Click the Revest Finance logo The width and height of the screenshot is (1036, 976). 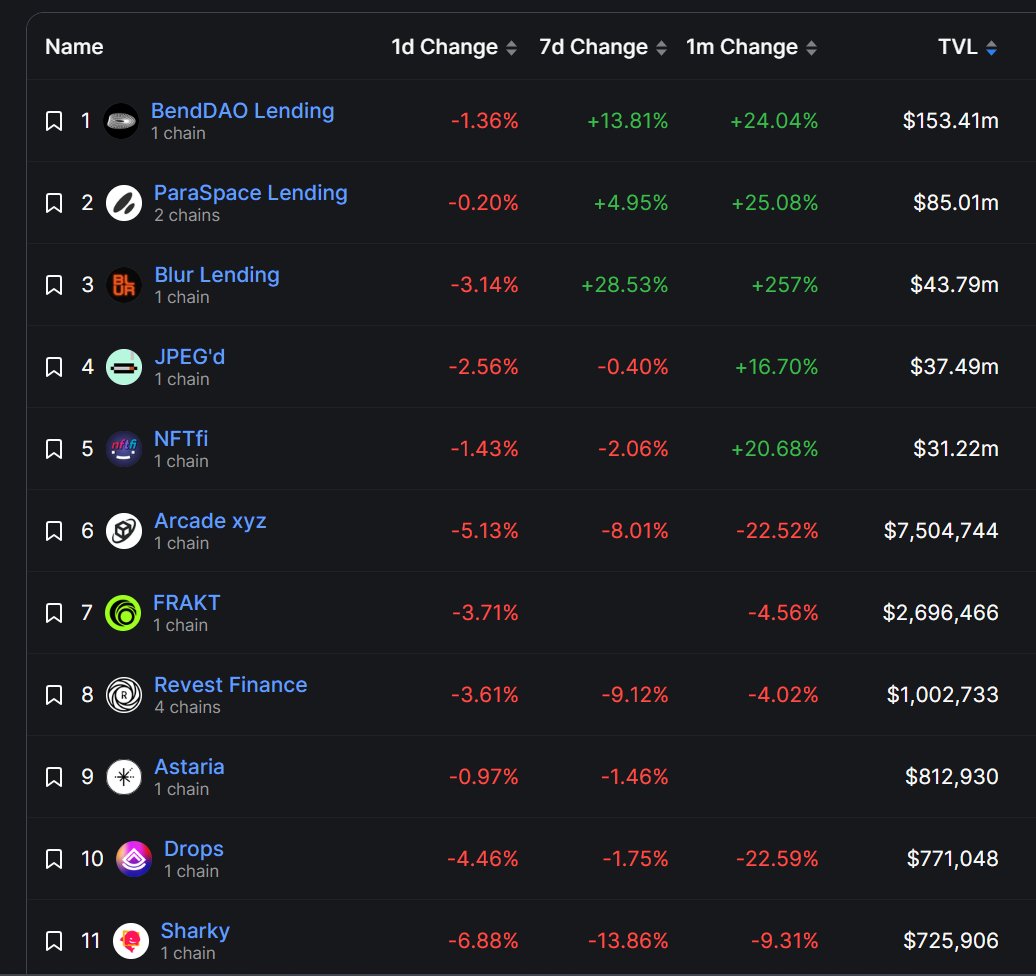[x=124, y=694]
